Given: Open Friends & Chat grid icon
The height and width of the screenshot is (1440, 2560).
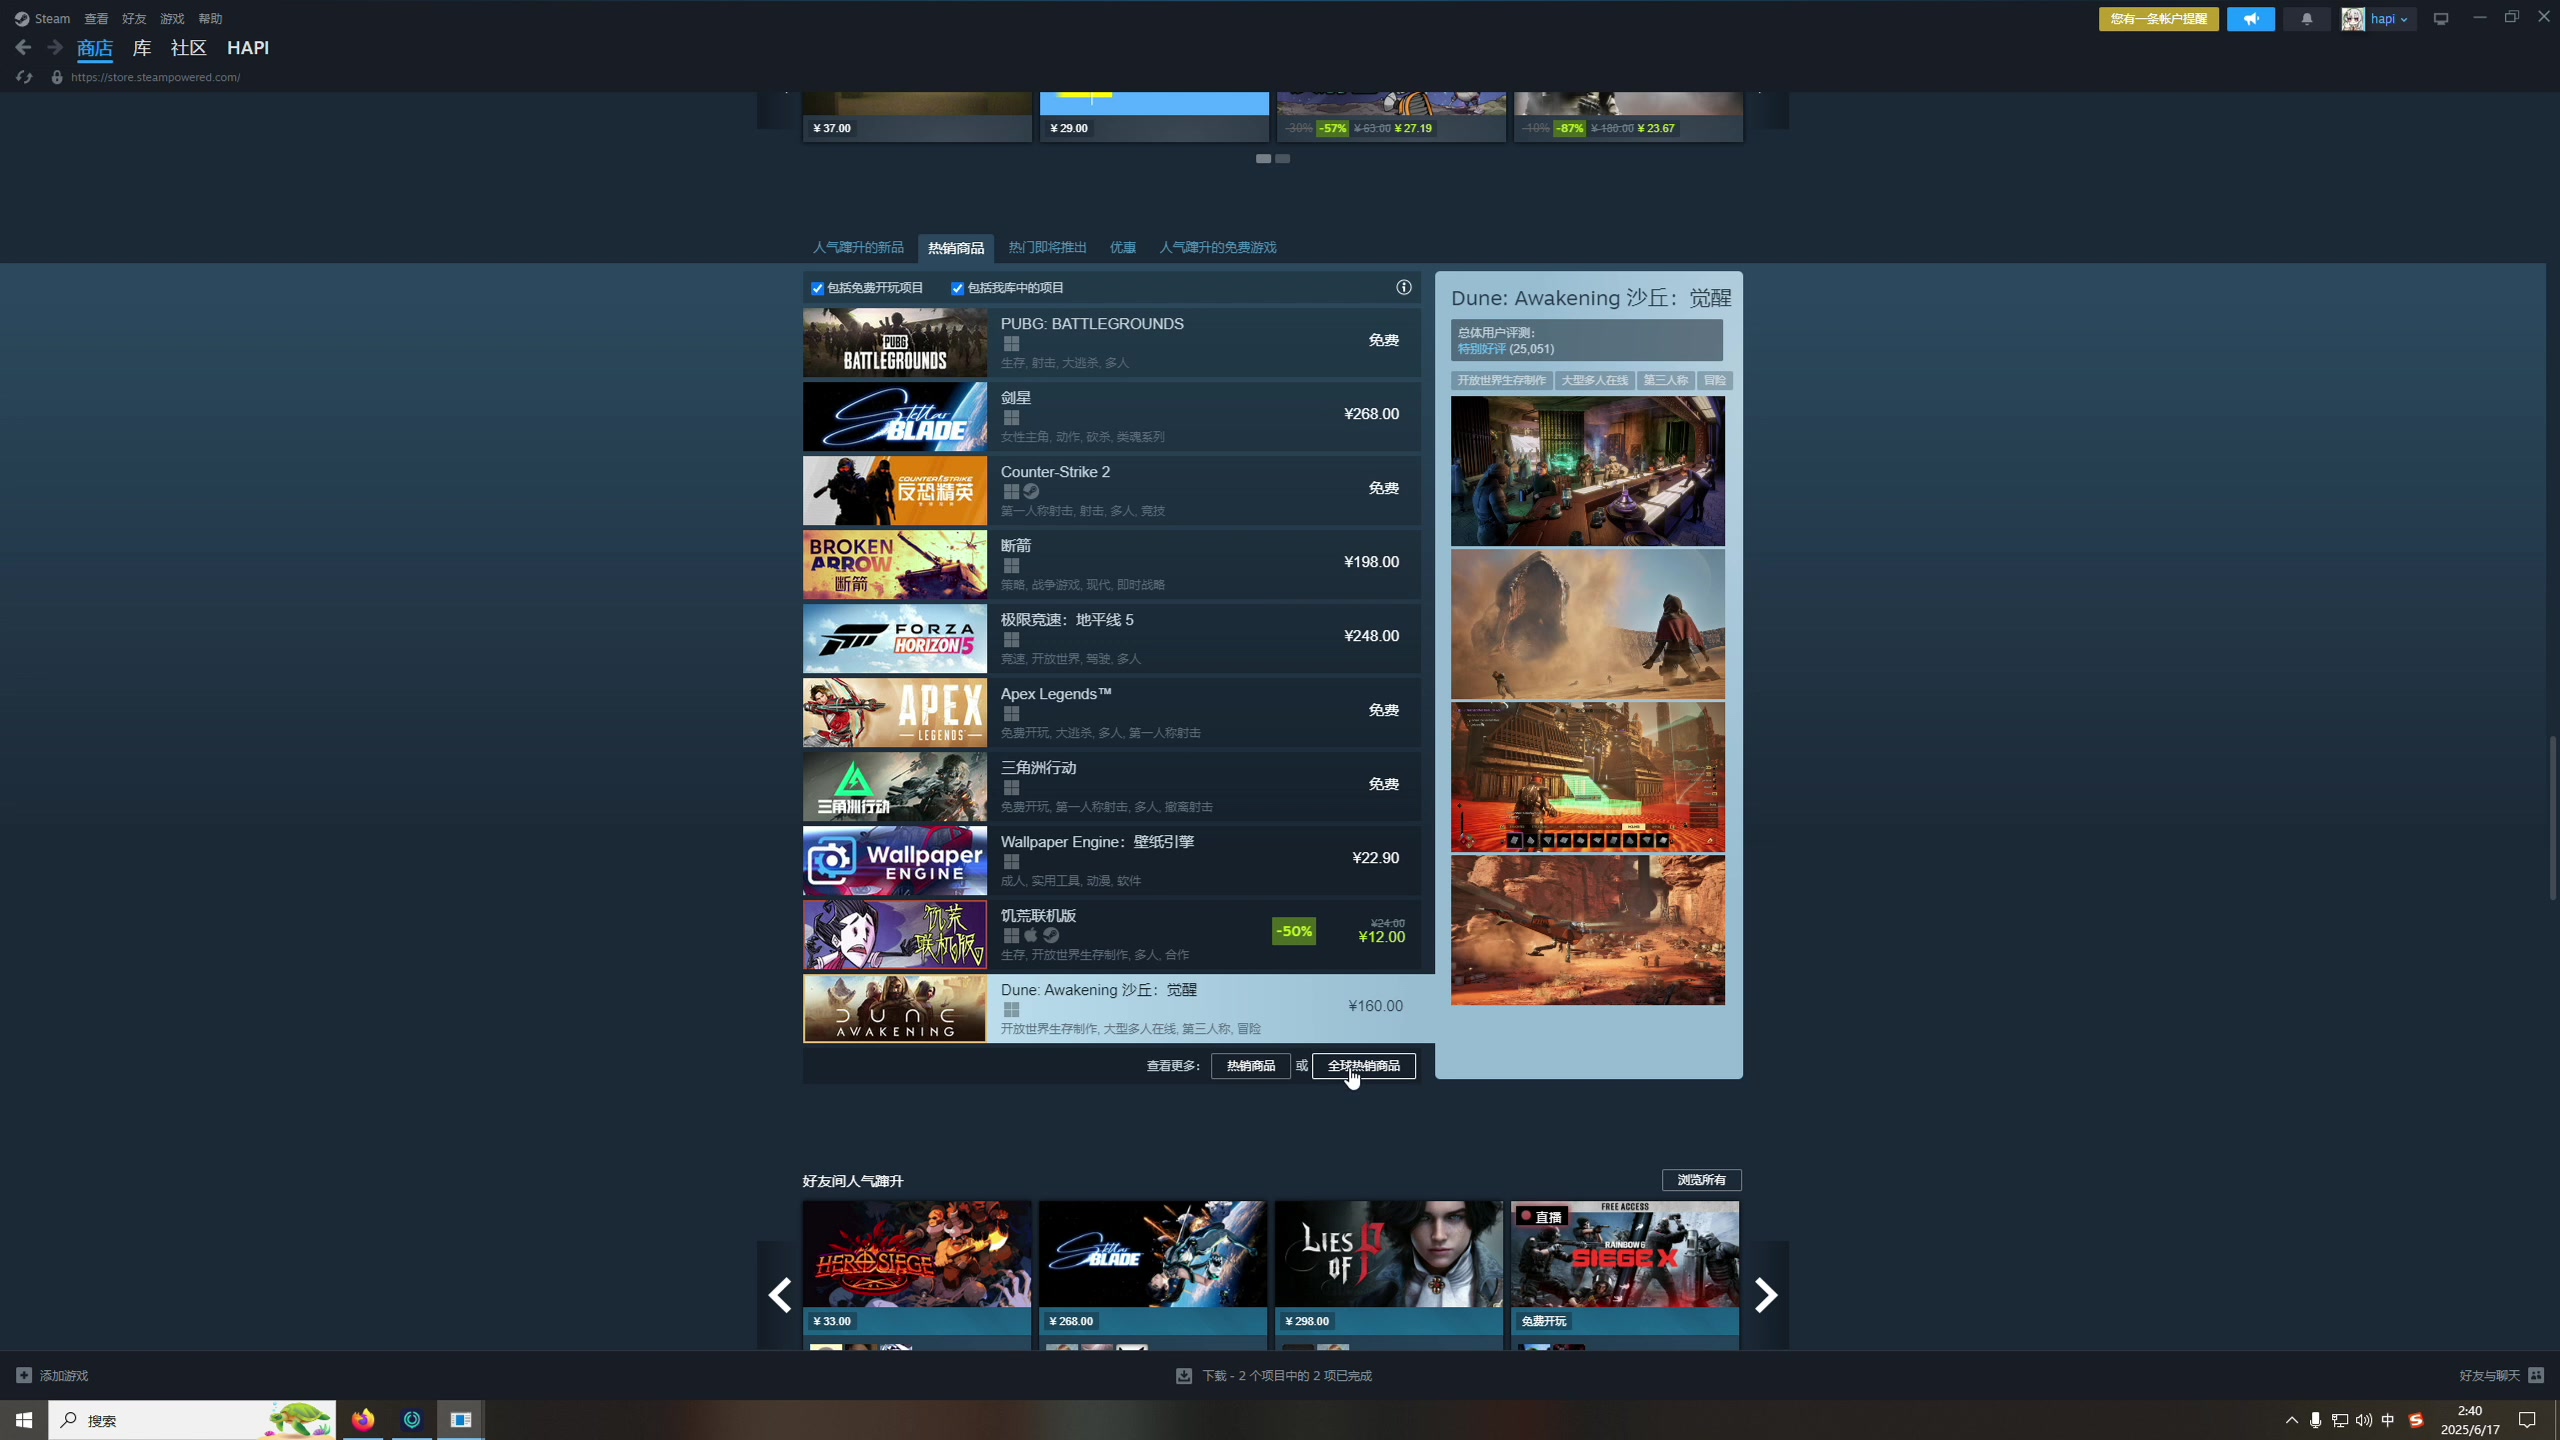Looking at the screenshot, I should pos(2535,1375).
